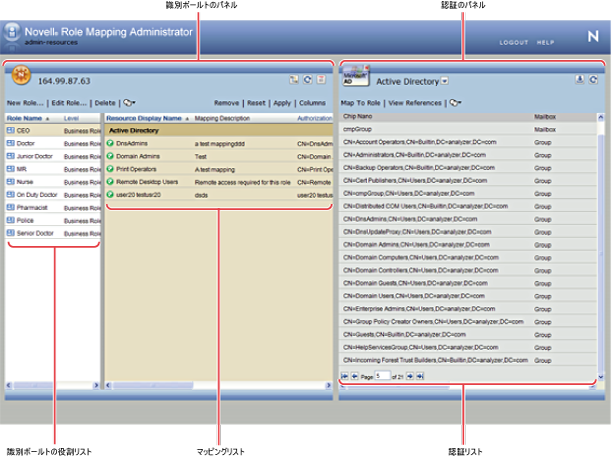Sort by Role Name column header
Image resolution: width=612 pixels, height=457 pixels.
(24, 118)
